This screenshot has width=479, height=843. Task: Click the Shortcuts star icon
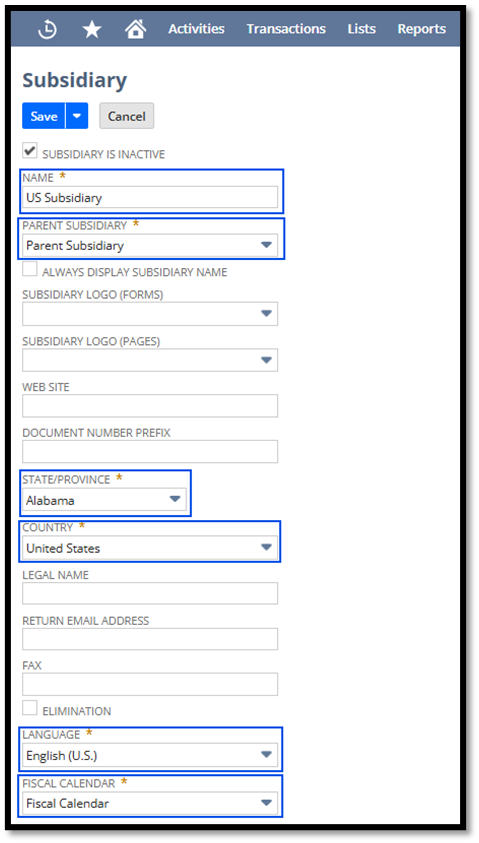92,29
